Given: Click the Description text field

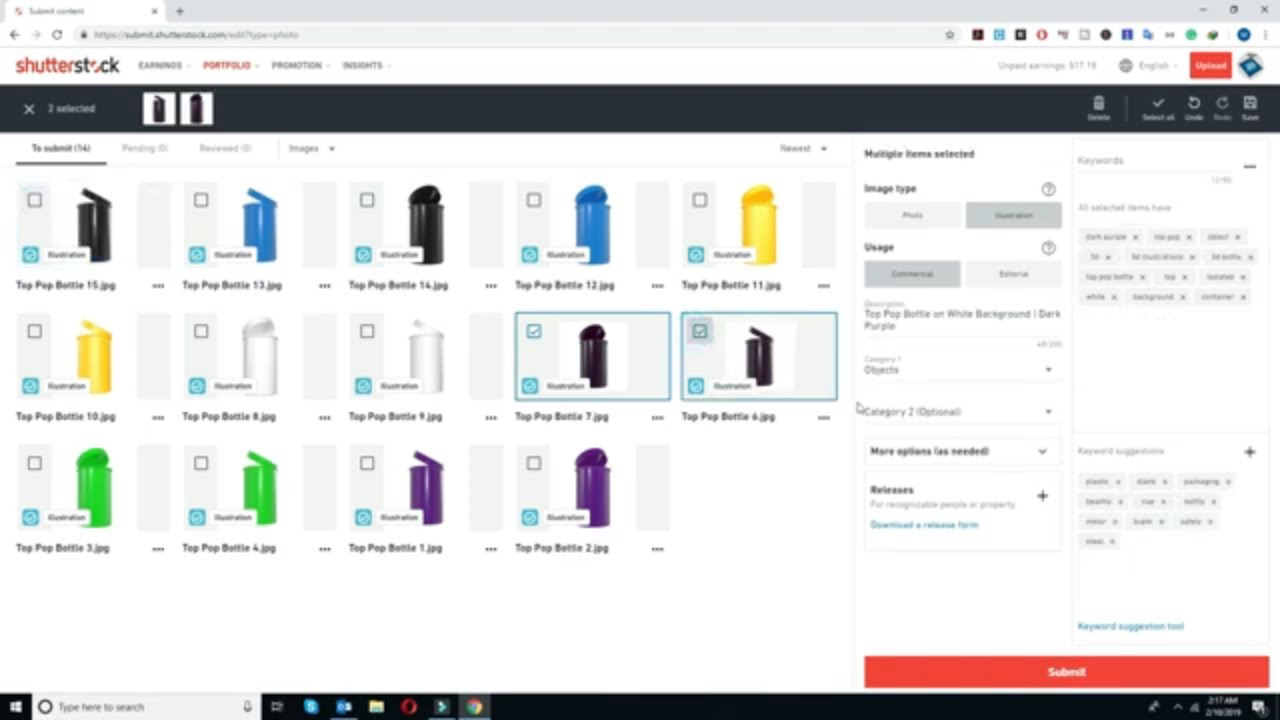Looking at the screenshot, I should (962, 320).
